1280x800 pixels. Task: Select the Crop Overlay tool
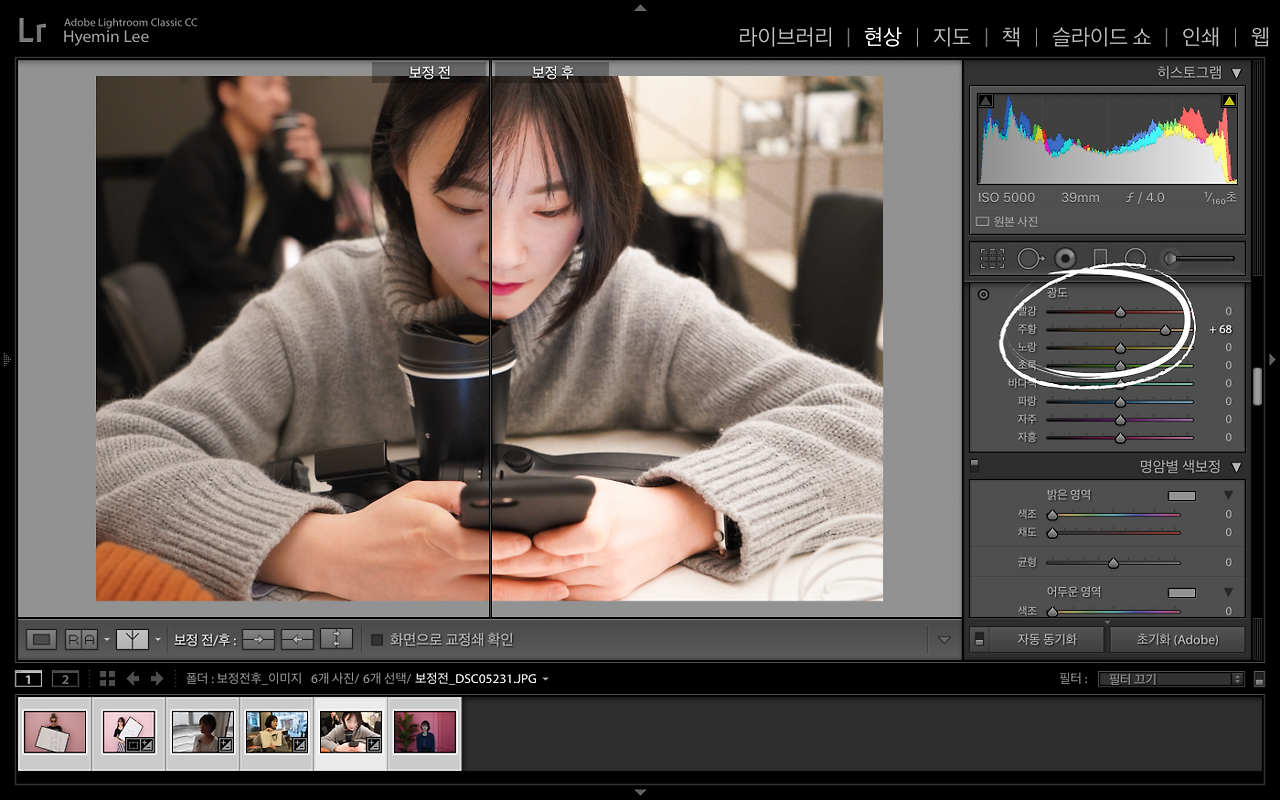coord(992,259)
